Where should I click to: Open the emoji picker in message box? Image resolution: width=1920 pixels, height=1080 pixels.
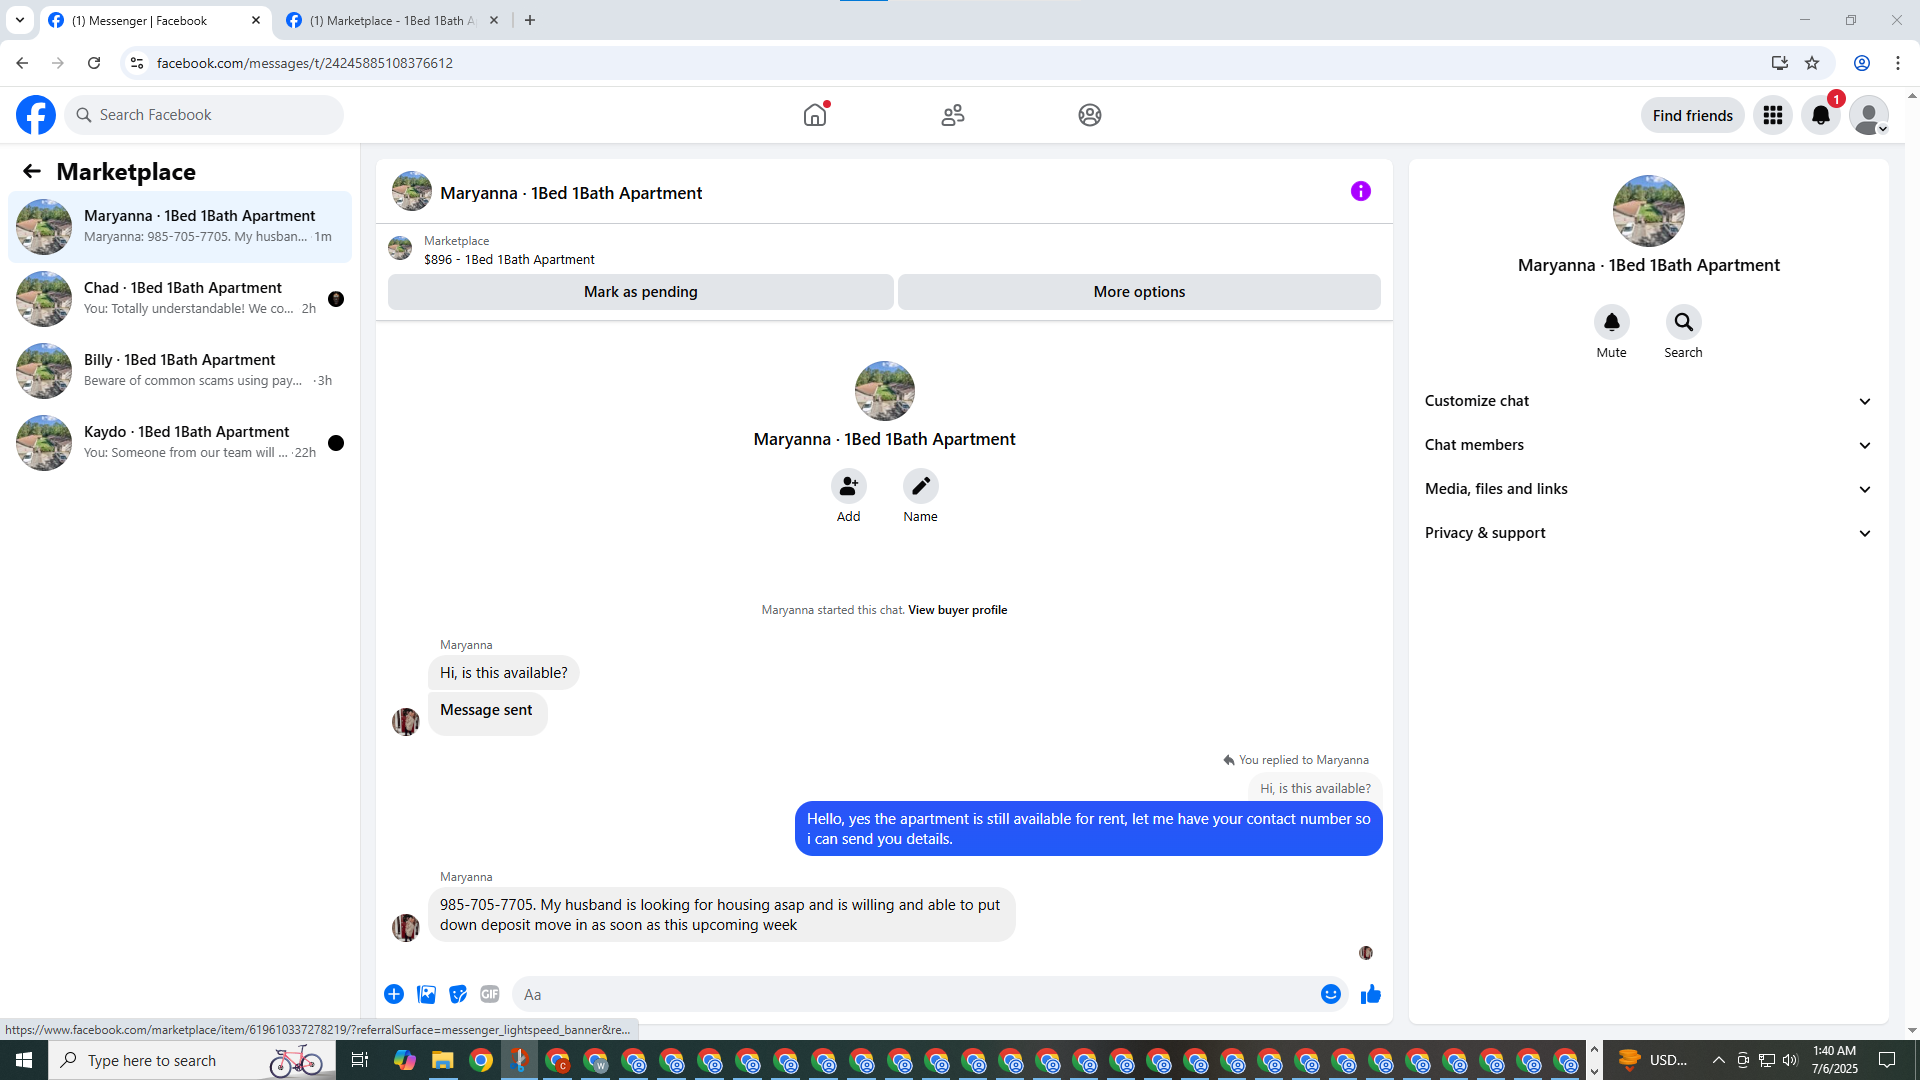1330,994
